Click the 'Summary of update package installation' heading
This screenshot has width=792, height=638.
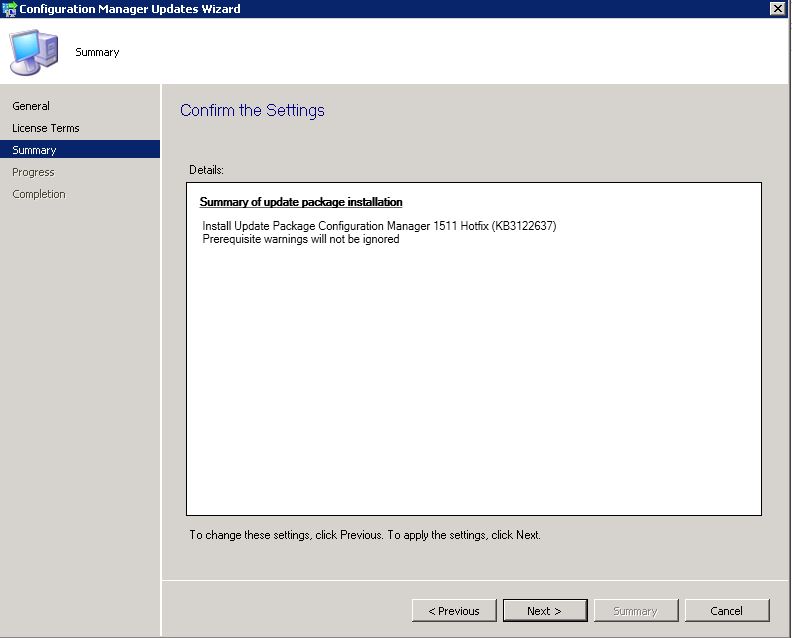pos(301,202)
